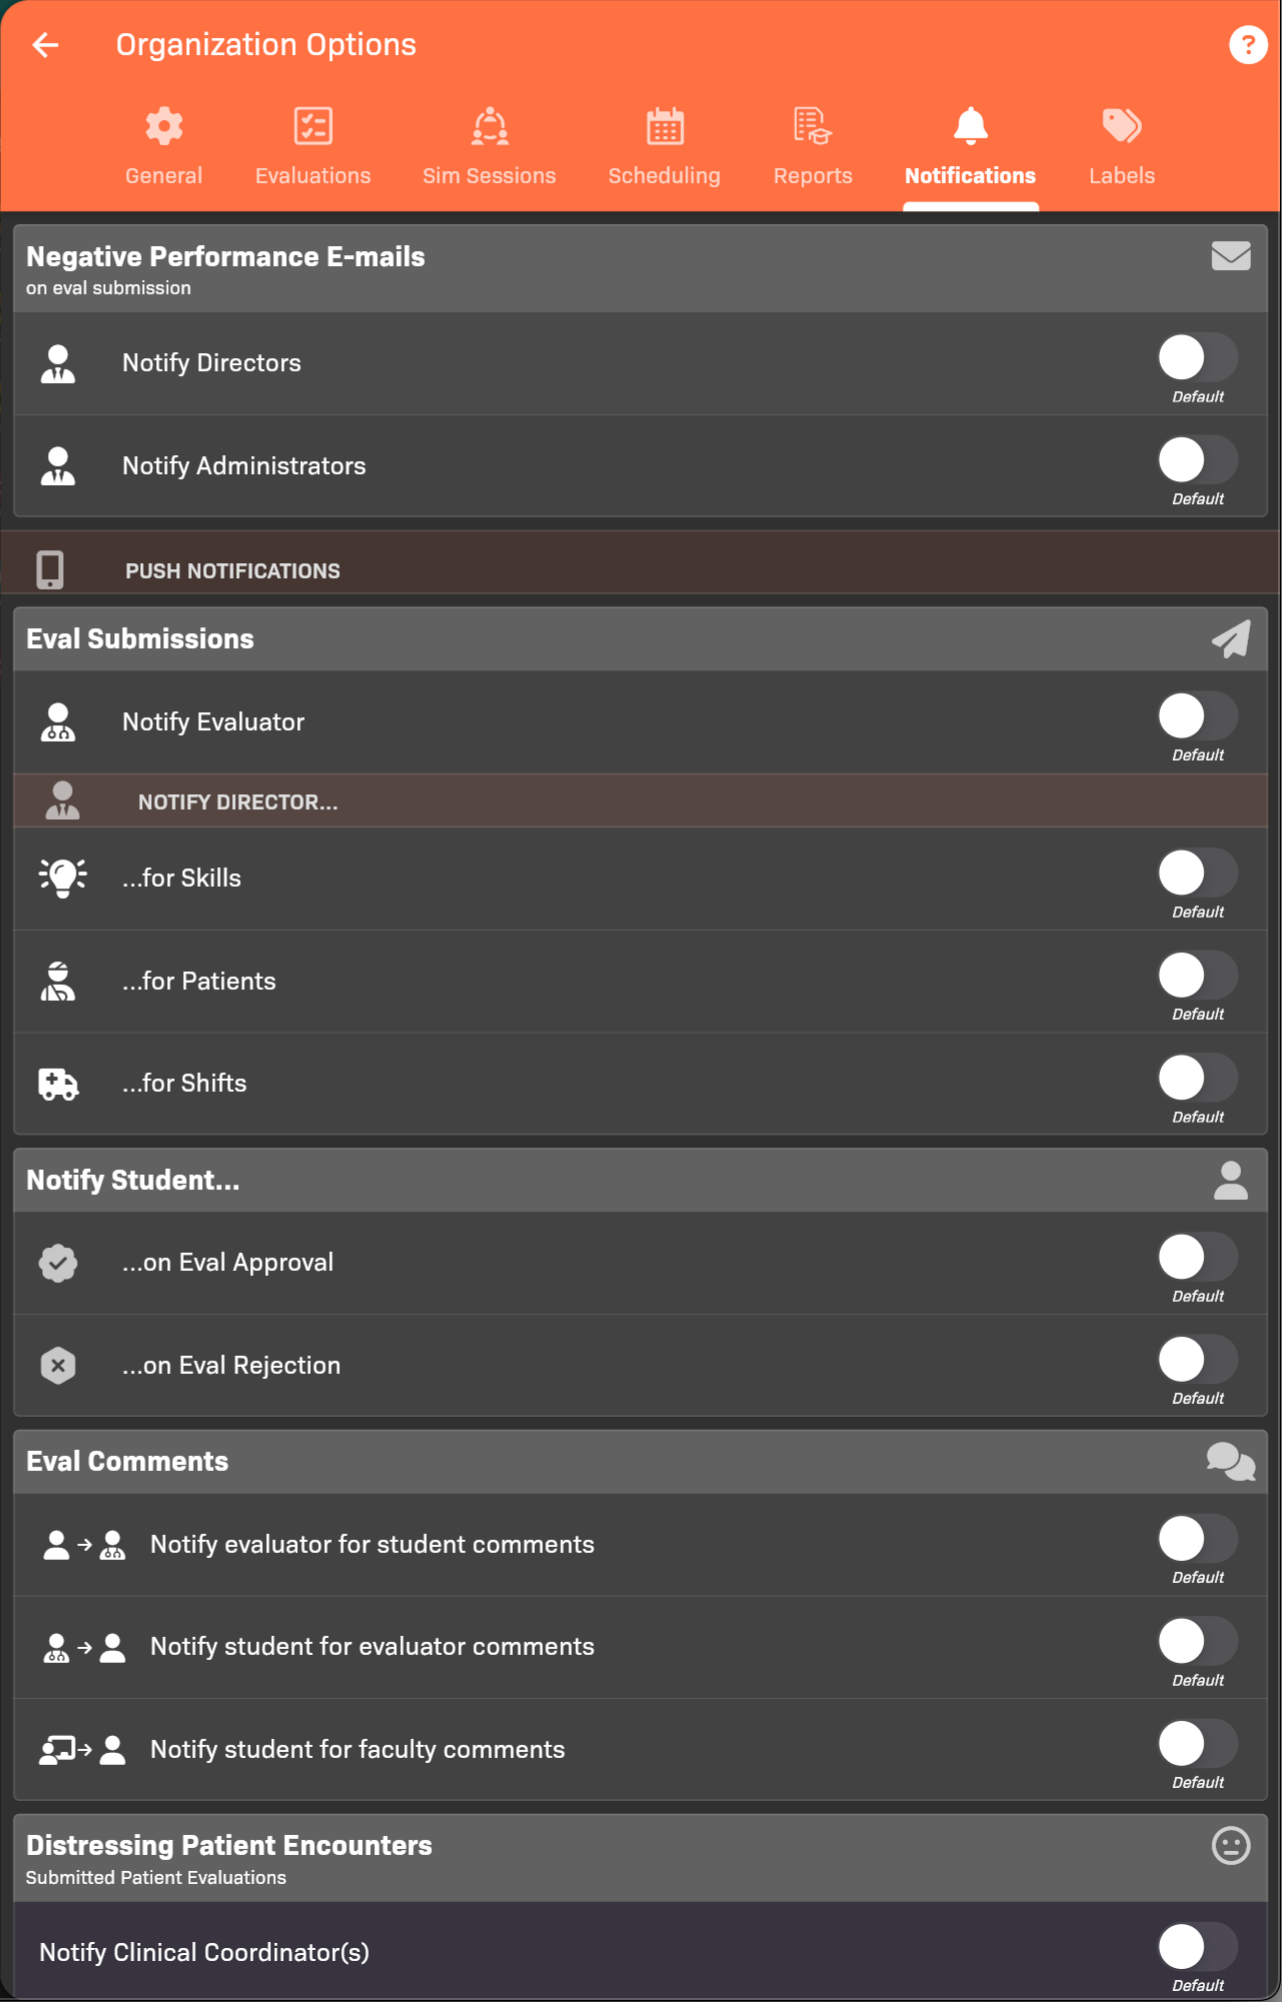Toggle the Notify Directors switch
Image resolution: width=1282 pixels, height=2002 pixels.
click(x=1197, y=358)
